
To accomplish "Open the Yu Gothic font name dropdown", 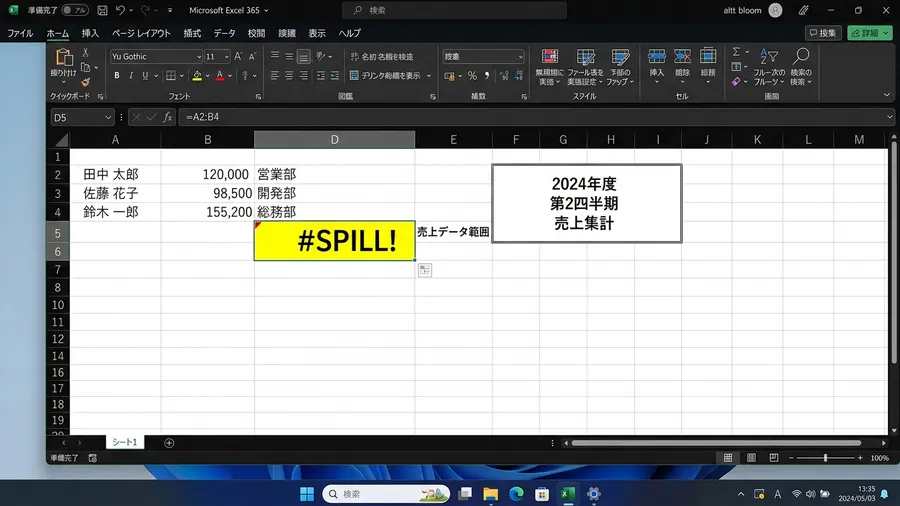I will pos(199,57).
